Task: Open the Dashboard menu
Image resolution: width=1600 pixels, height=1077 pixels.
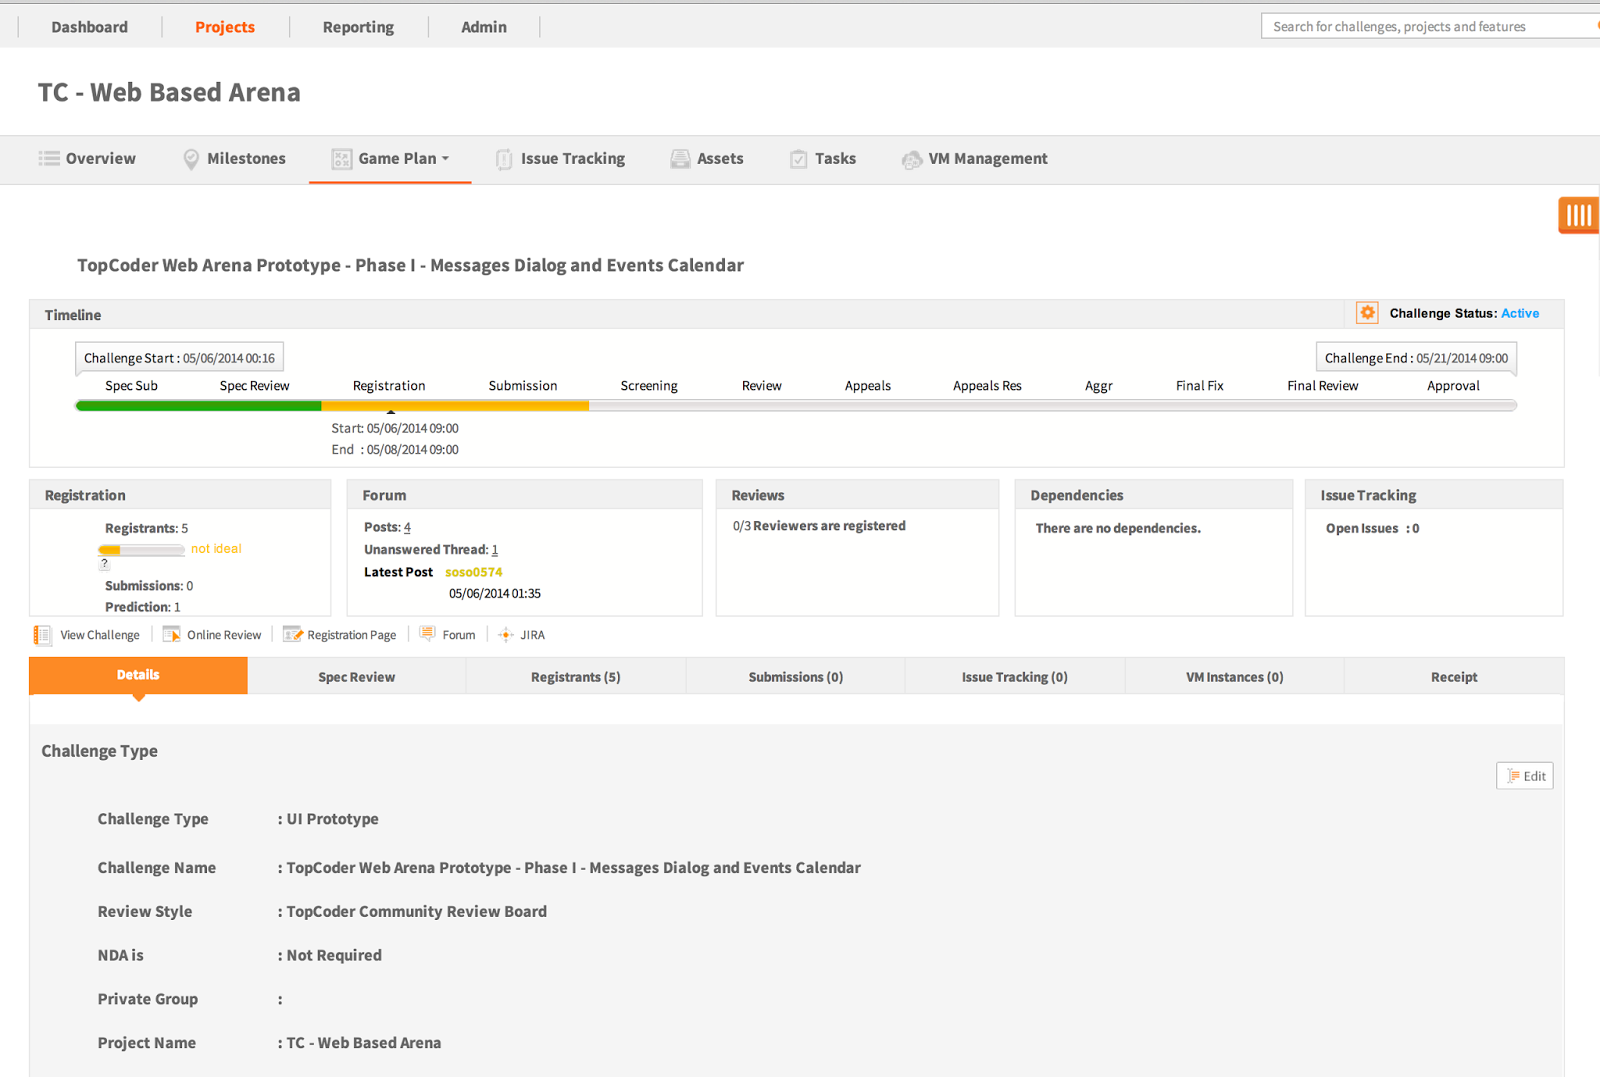Action: point(90,27)
